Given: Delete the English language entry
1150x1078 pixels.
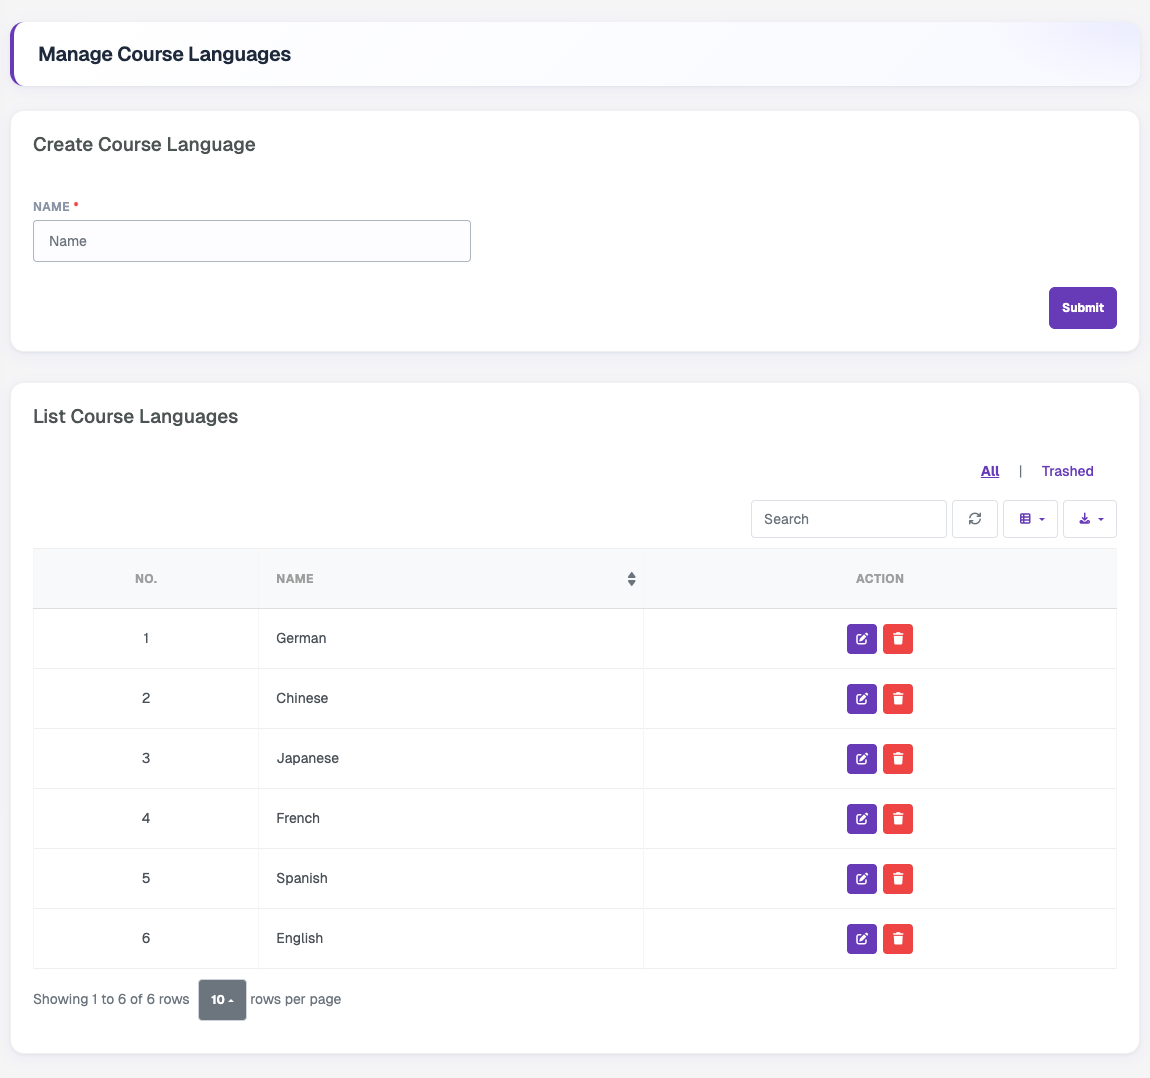Looking at the screenshot, I should coord(898,939).
